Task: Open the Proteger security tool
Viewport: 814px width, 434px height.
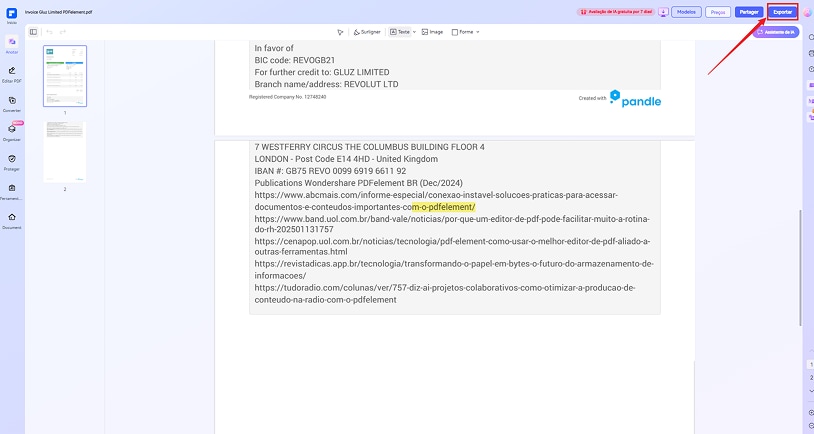Action: (12, 162)
